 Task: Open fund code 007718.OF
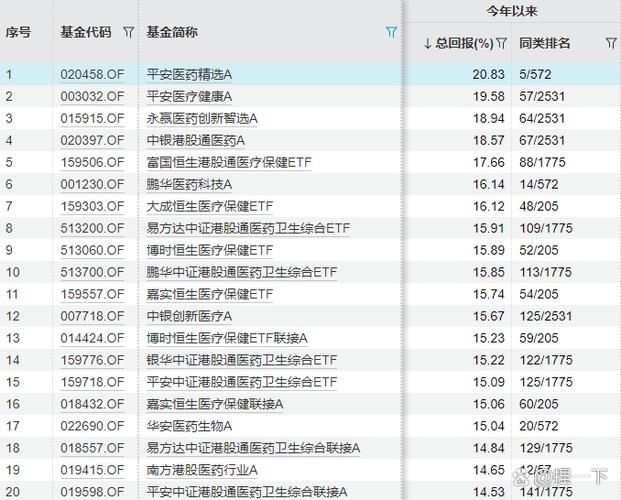coord(92,317)
